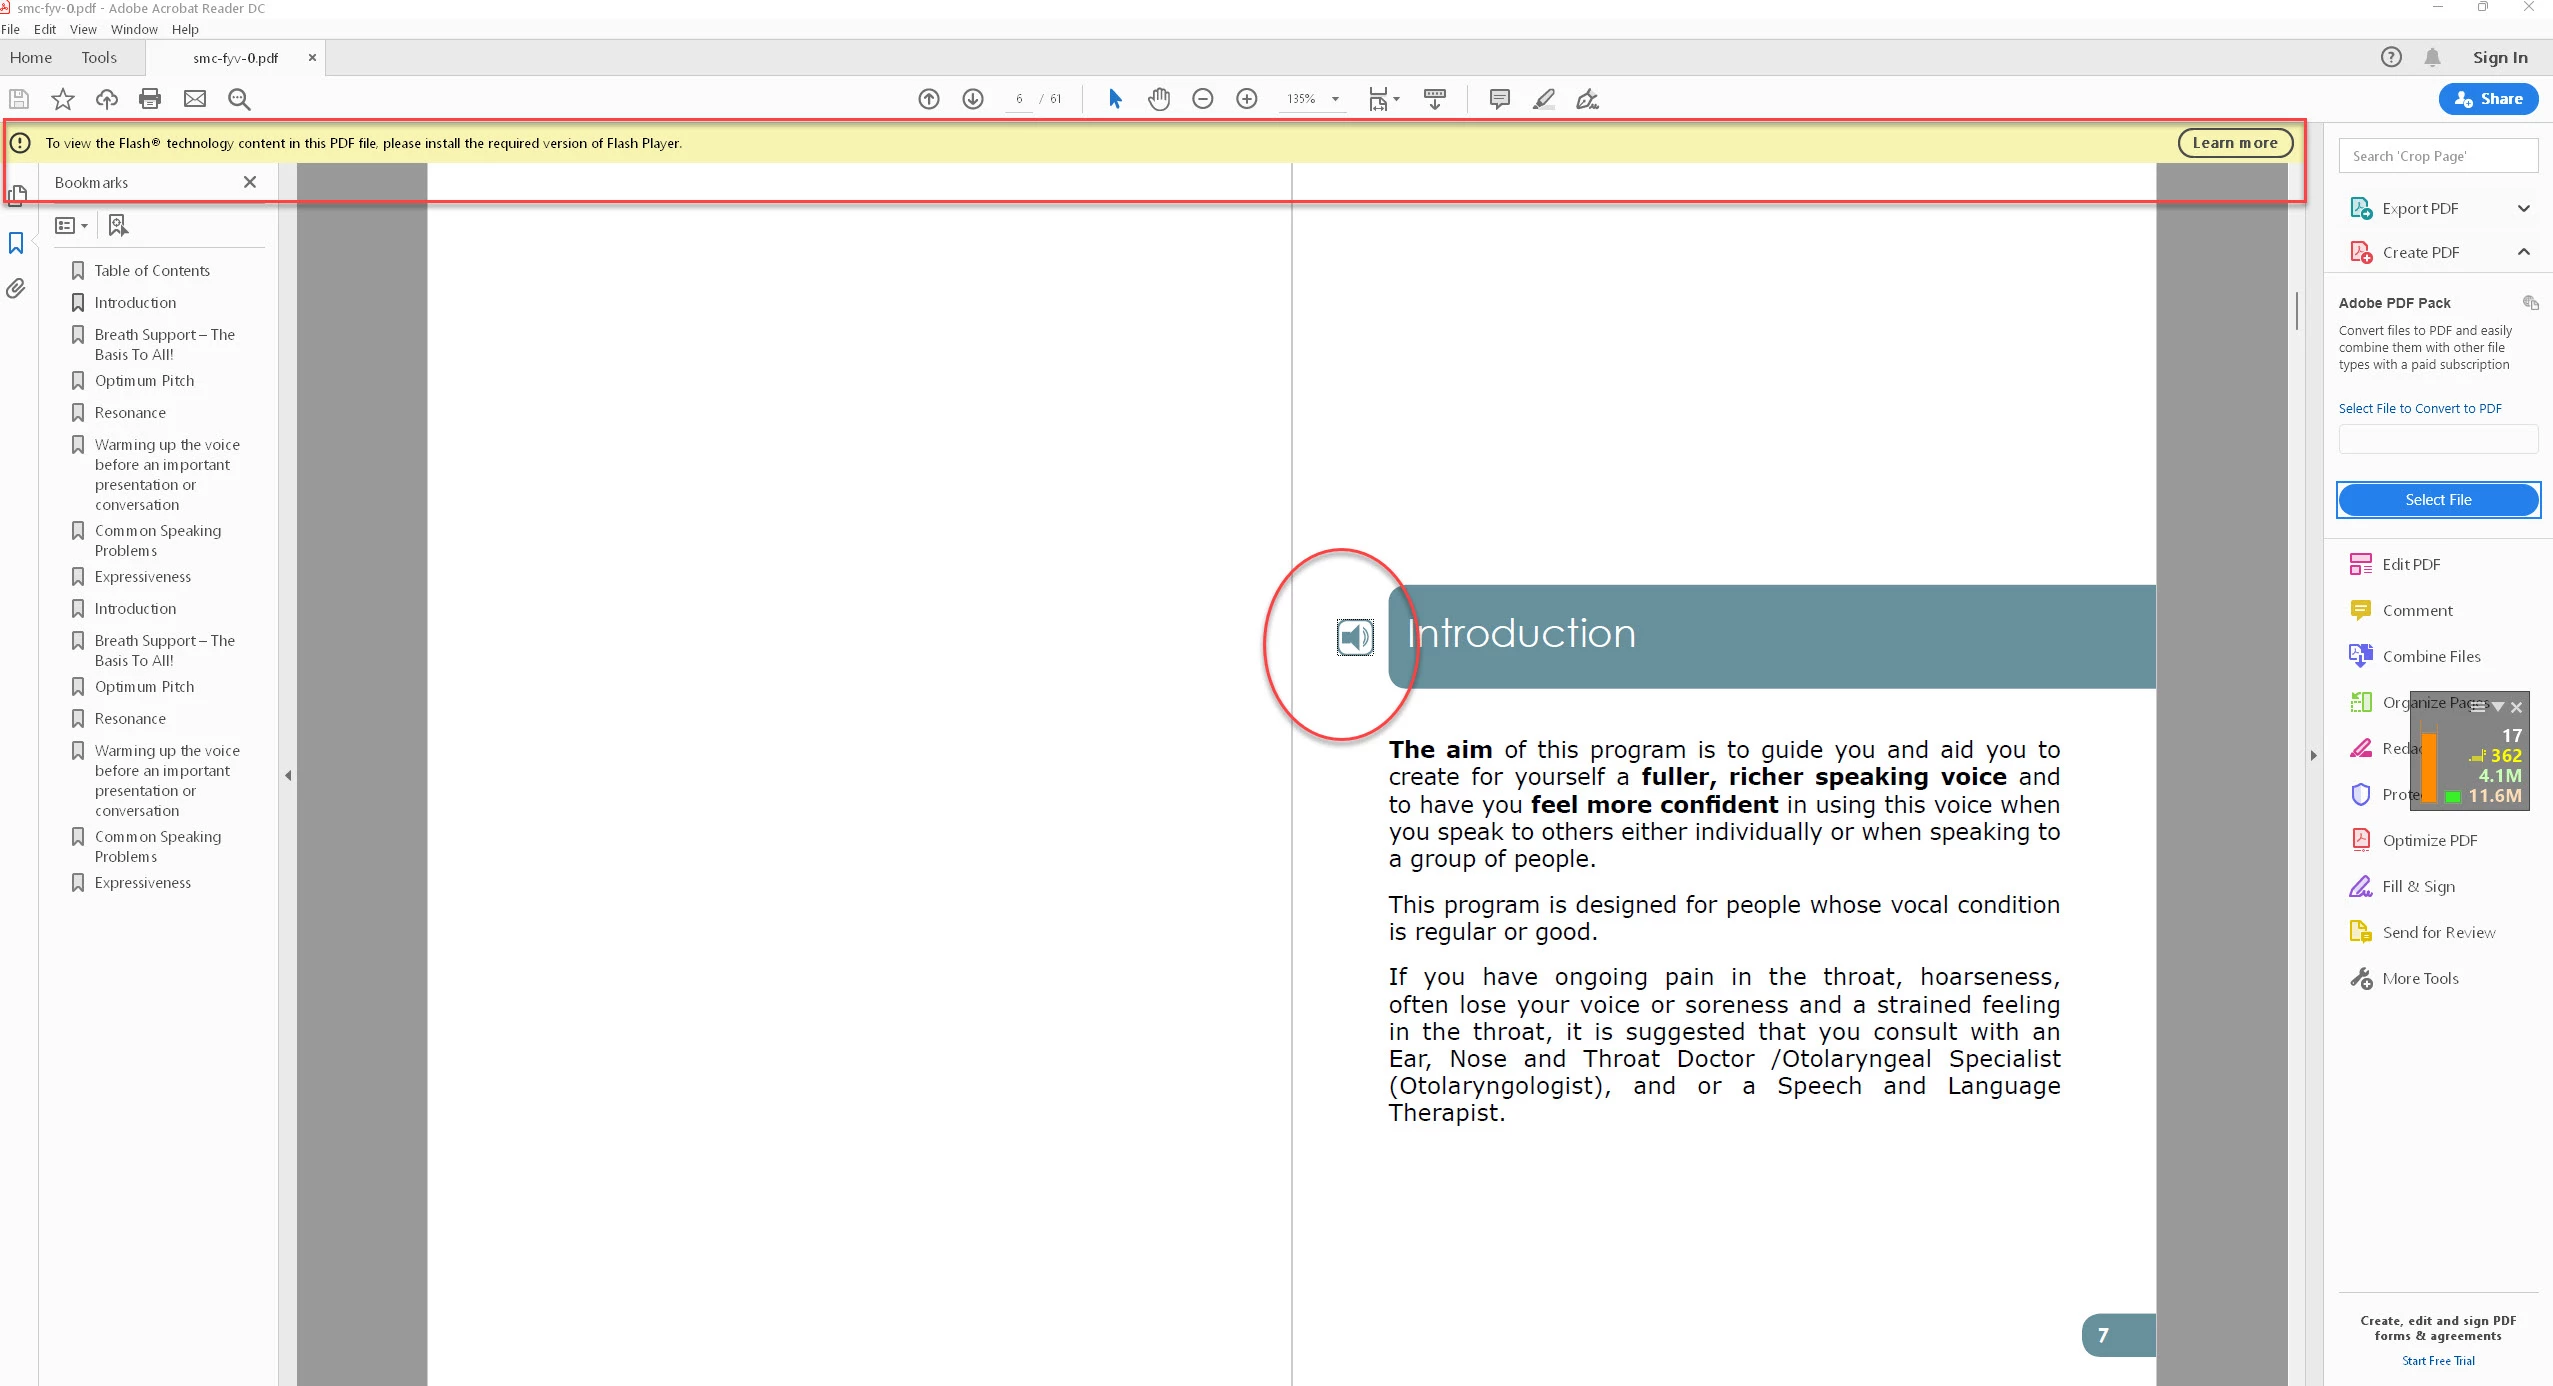The image size is (2553, 1386).
Task: Open the View menu
Action: pyautogui.click(x=83, y=29)
